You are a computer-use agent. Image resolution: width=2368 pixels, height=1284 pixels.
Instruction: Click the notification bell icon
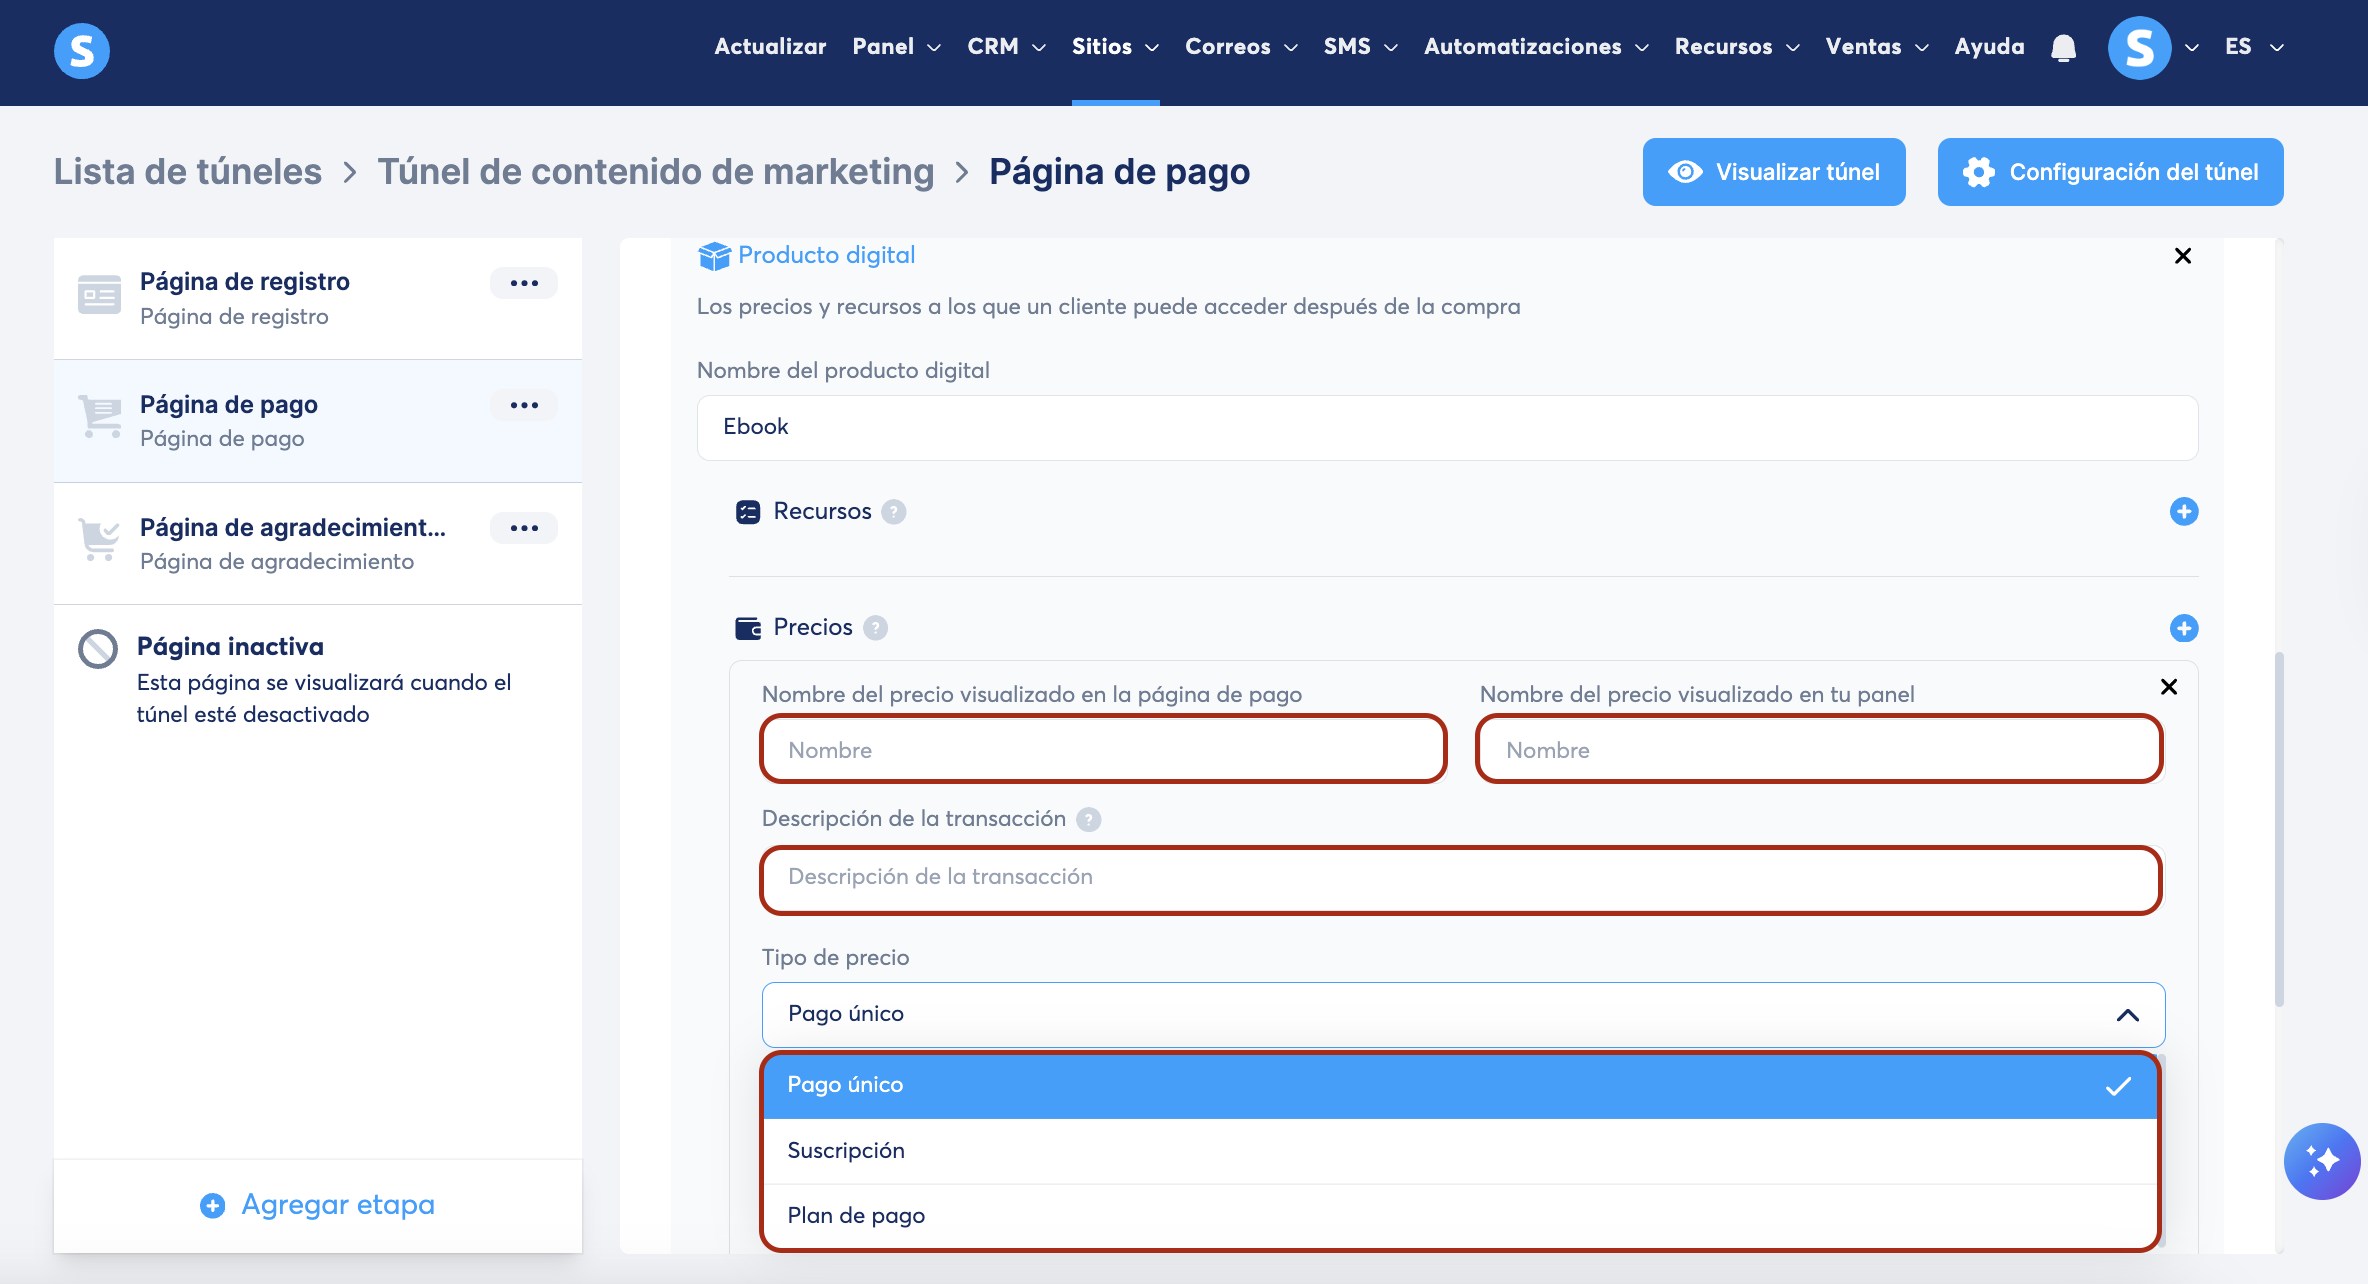tap(2063, 47)
